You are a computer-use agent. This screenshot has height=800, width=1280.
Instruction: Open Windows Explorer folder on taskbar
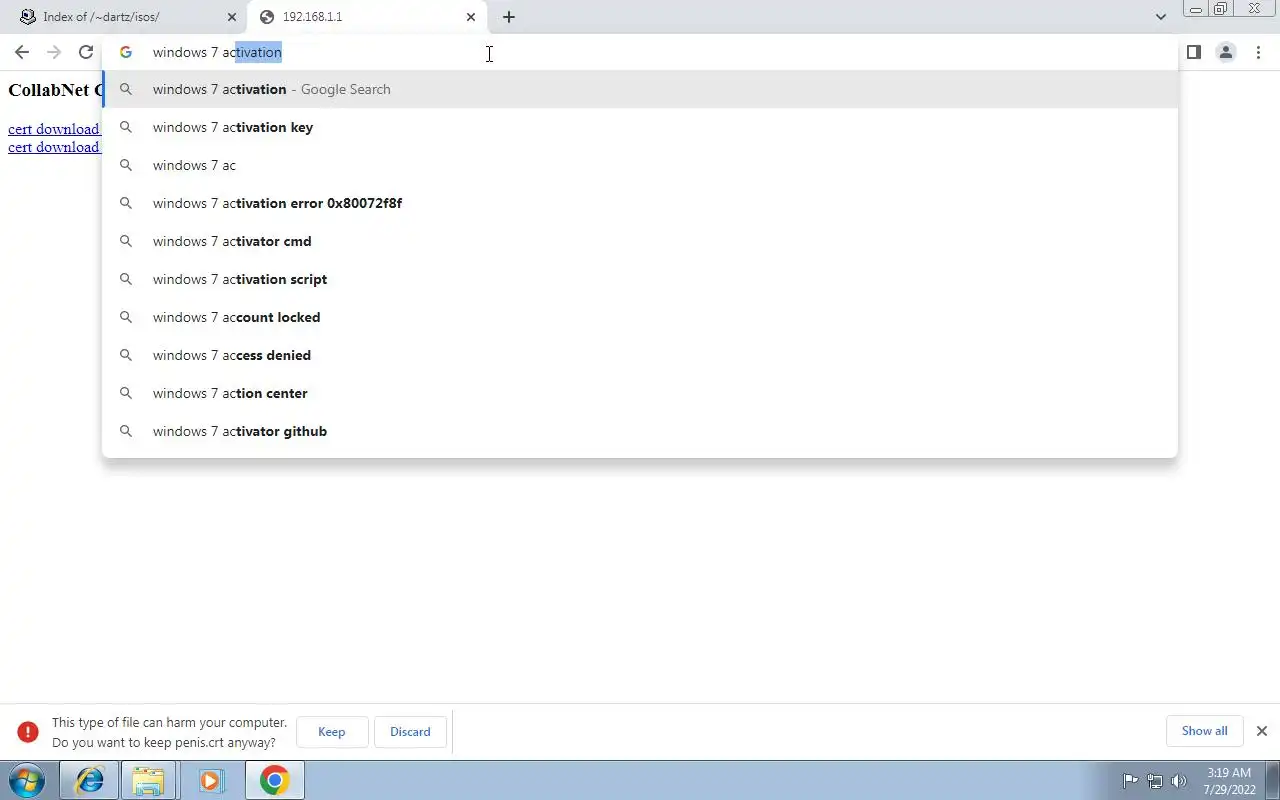[148, 780]
